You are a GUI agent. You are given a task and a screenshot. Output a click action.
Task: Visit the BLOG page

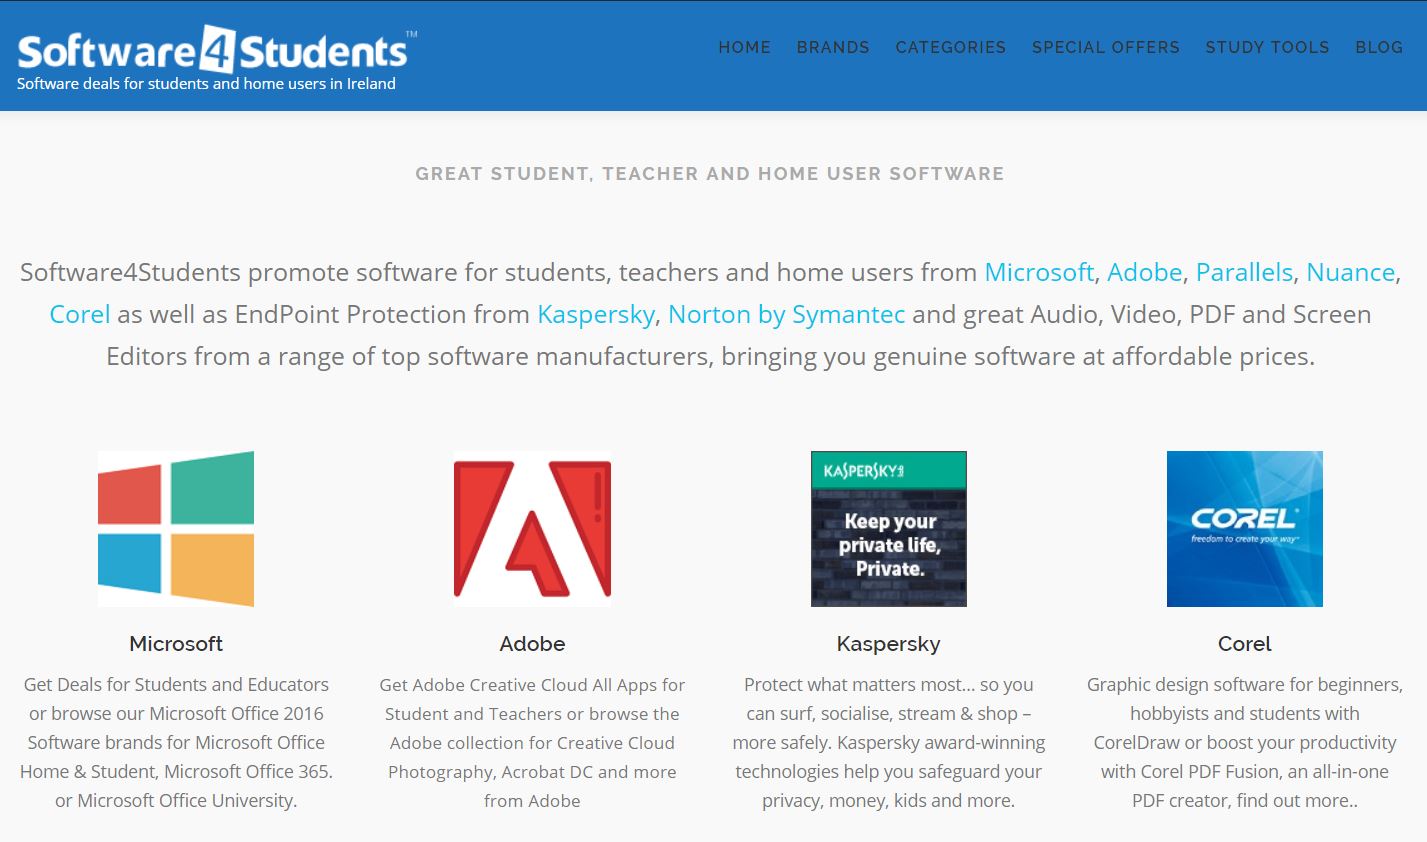1379,47
